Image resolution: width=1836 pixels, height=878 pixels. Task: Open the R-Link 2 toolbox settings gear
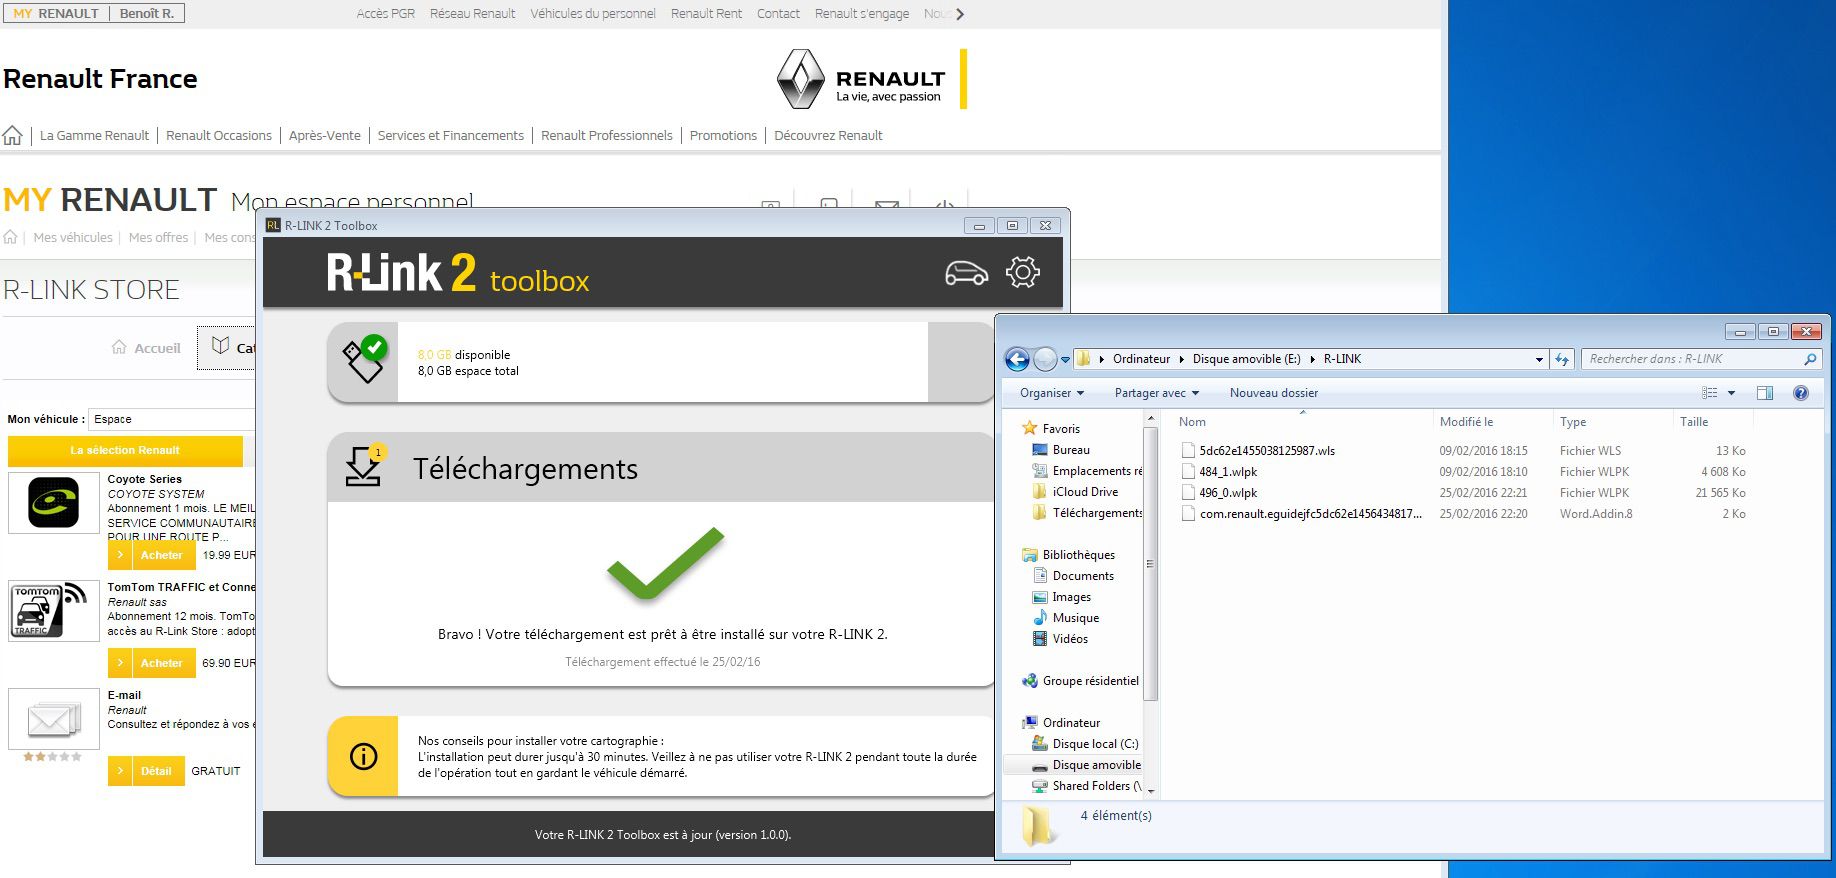click(1022, 272)
